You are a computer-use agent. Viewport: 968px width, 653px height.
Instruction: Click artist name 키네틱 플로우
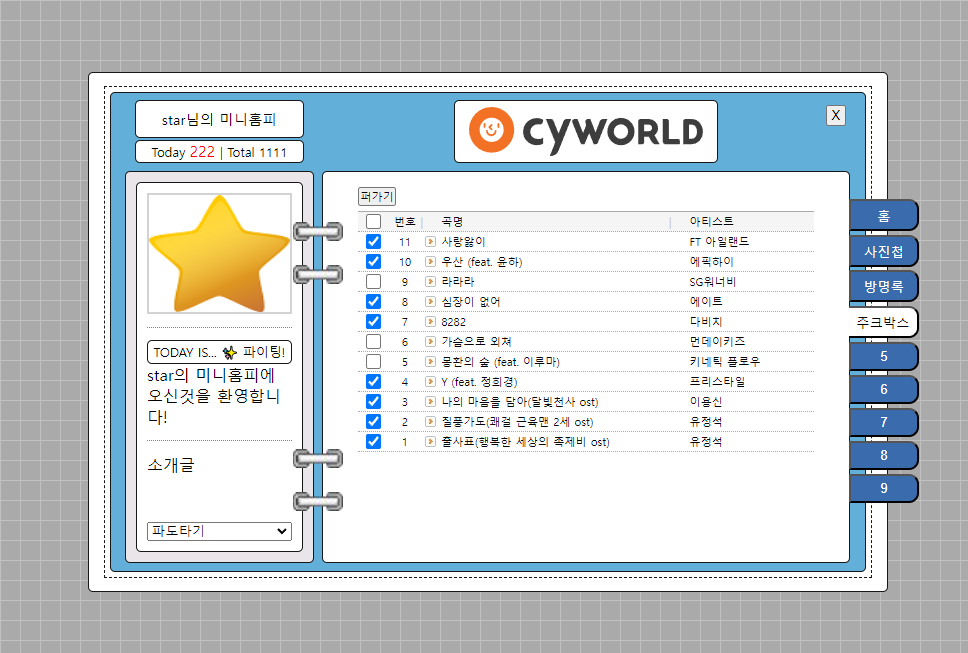click(725, 362)
